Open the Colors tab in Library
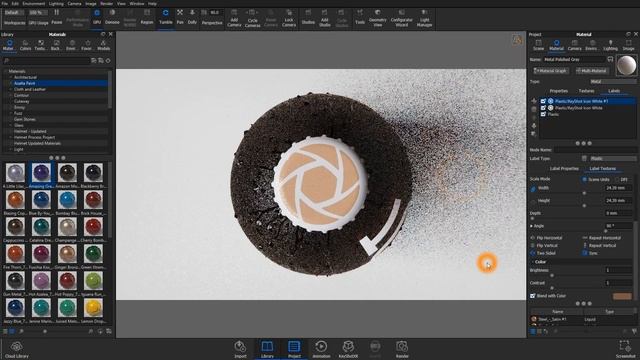This screenshot has height=360, width=640. point(25,45)
